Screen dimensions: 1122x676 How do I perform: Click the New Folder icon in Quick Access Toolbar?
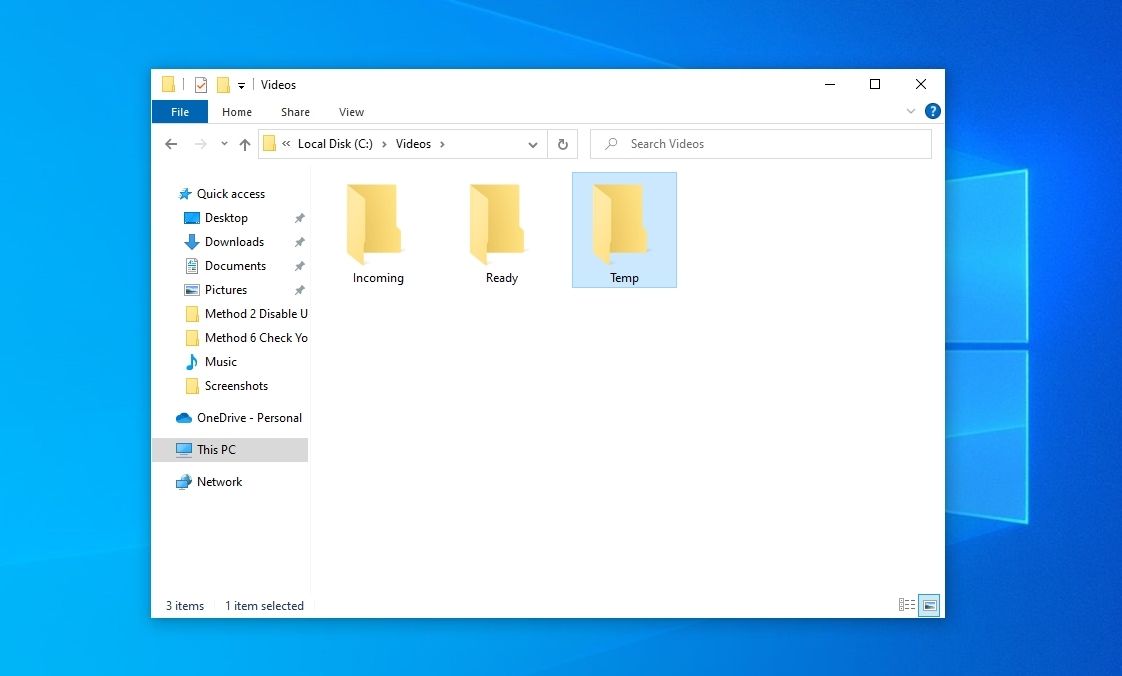coord(222,85)
